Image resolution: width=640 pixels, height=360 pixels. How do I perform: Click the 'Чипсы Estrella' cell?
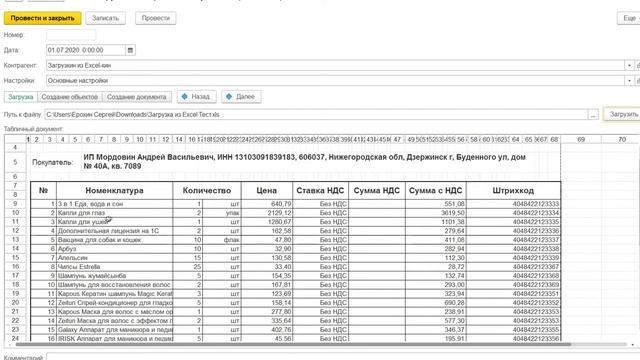click(114, 267)
